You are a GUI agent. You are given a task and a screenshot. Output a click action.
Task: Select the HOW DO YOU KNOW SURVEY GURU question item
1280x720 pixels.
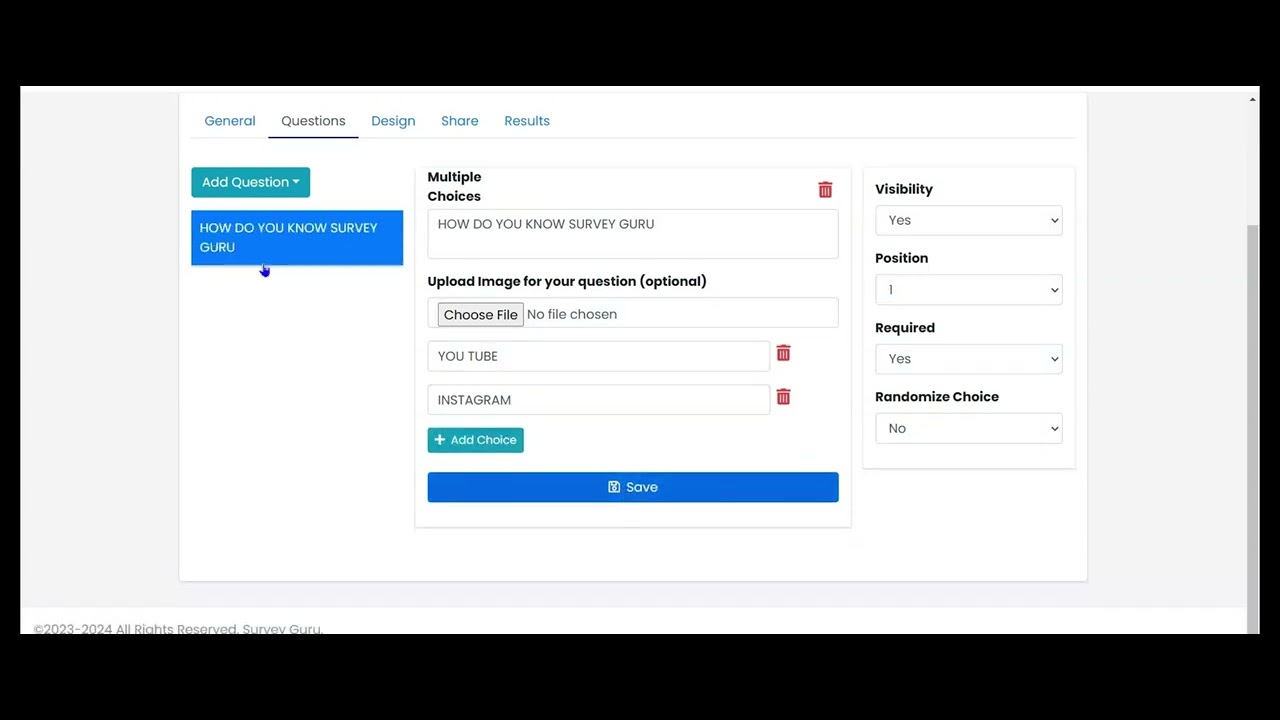coord(297,238)
